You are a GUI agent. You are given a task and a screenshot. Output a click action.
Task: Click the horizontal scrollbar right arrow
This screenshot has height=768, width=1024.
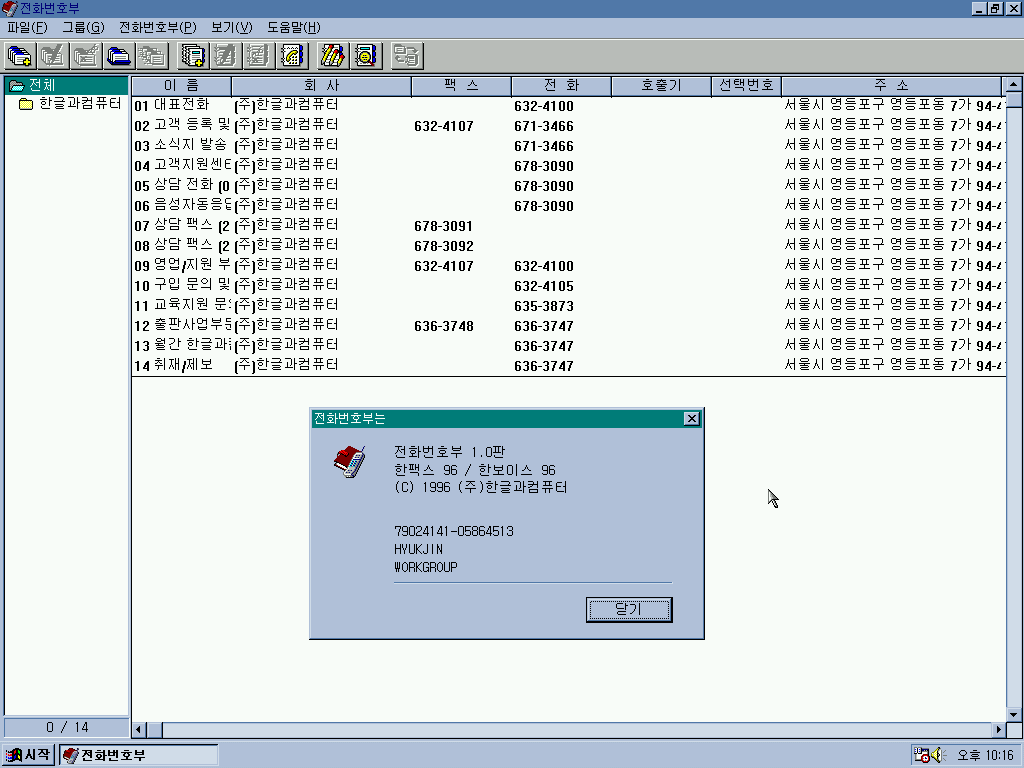coord(999,729)
